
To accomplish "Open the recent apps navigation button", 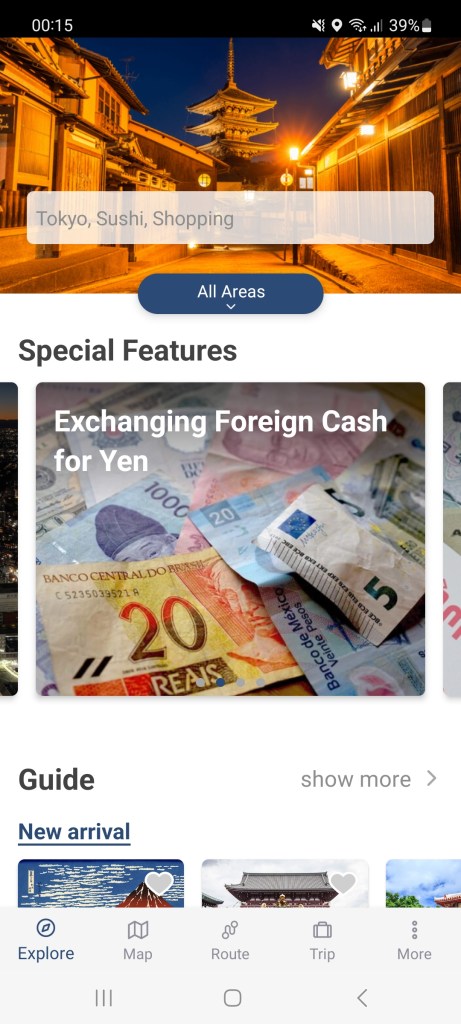I will pos(104,997).
